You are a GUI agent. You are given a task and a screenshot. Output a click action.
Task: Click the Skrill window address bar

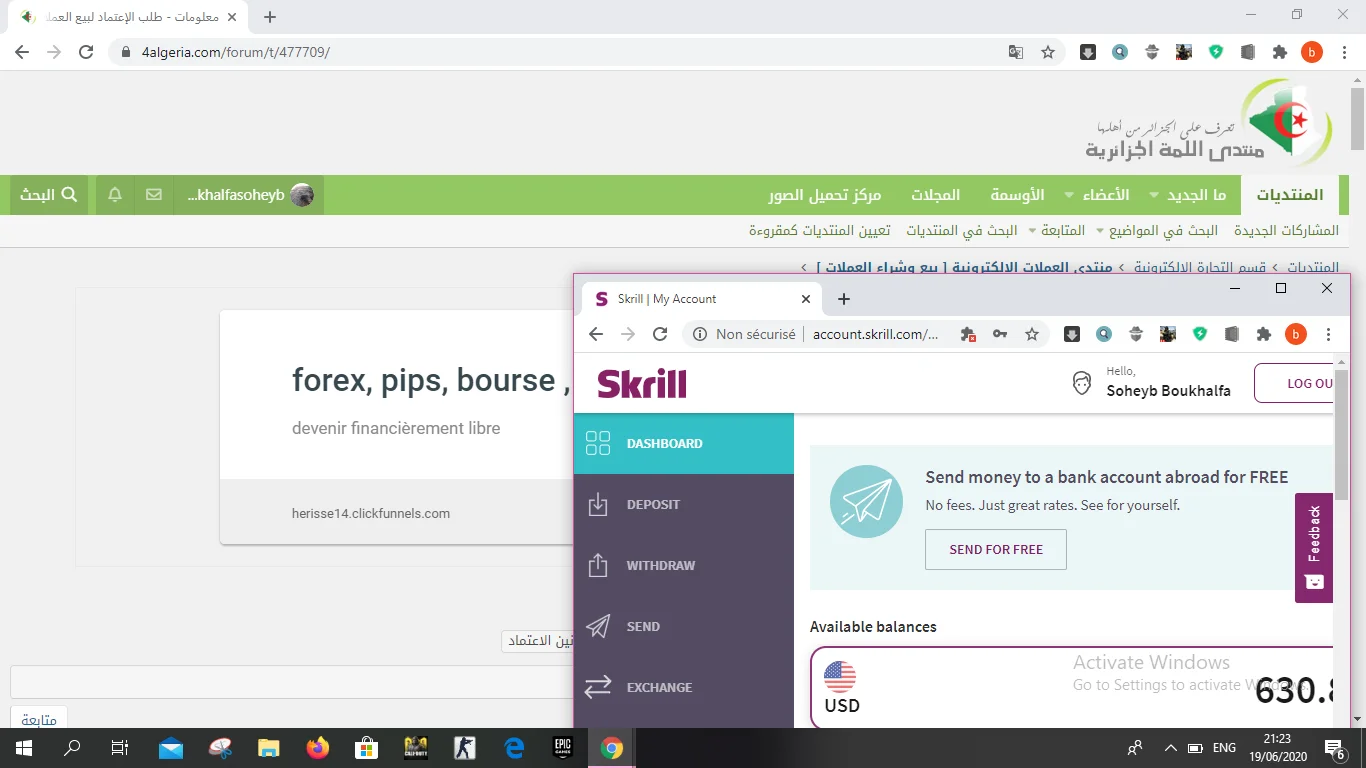875,334
